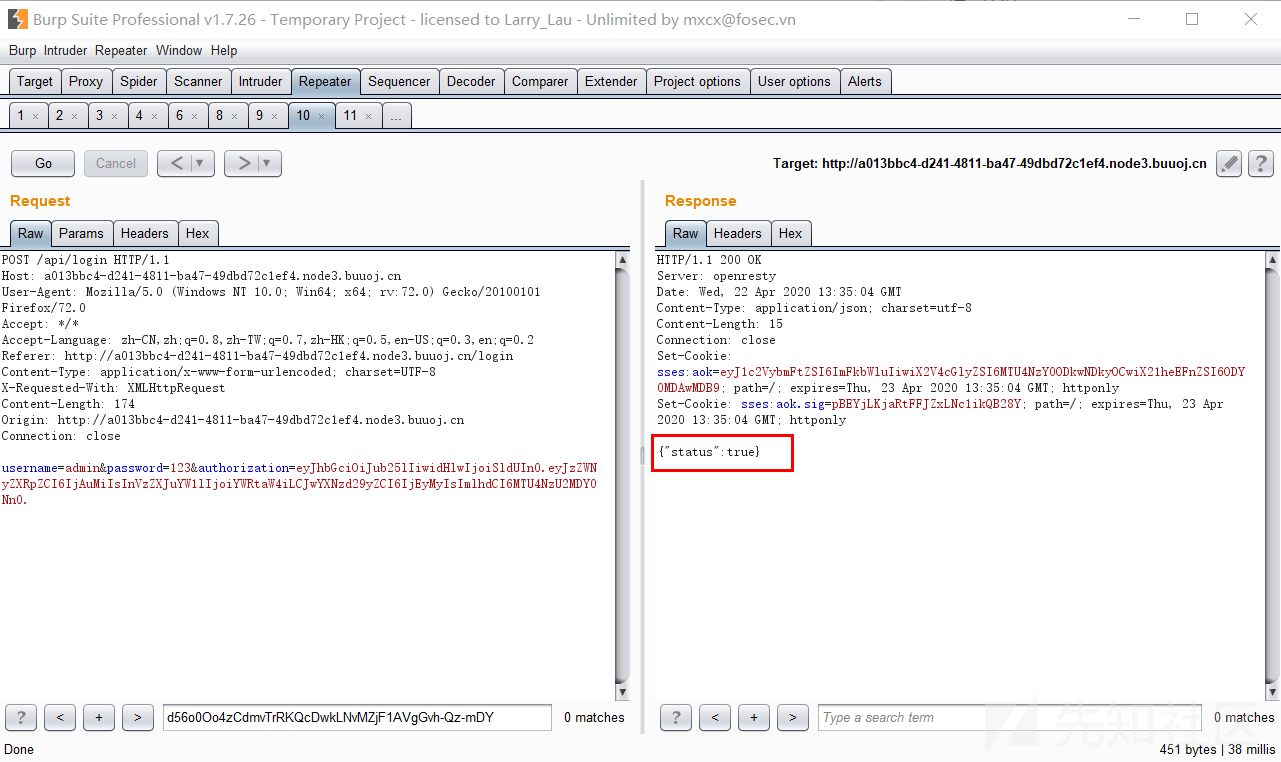Open the Burp menu
This screenshot has height=762, width=1281.
pyautogui.click(x=22, y=50)
